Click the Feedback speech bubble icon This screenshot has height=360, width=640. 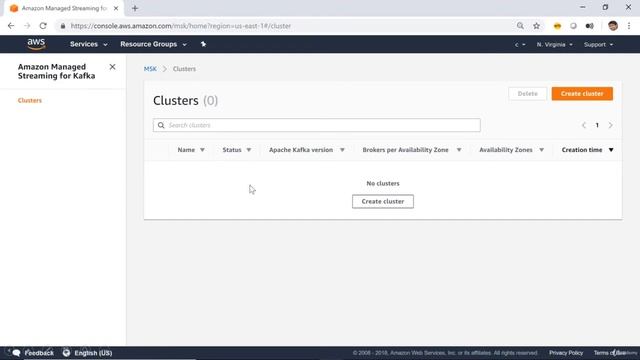click(x=16, y=353)
